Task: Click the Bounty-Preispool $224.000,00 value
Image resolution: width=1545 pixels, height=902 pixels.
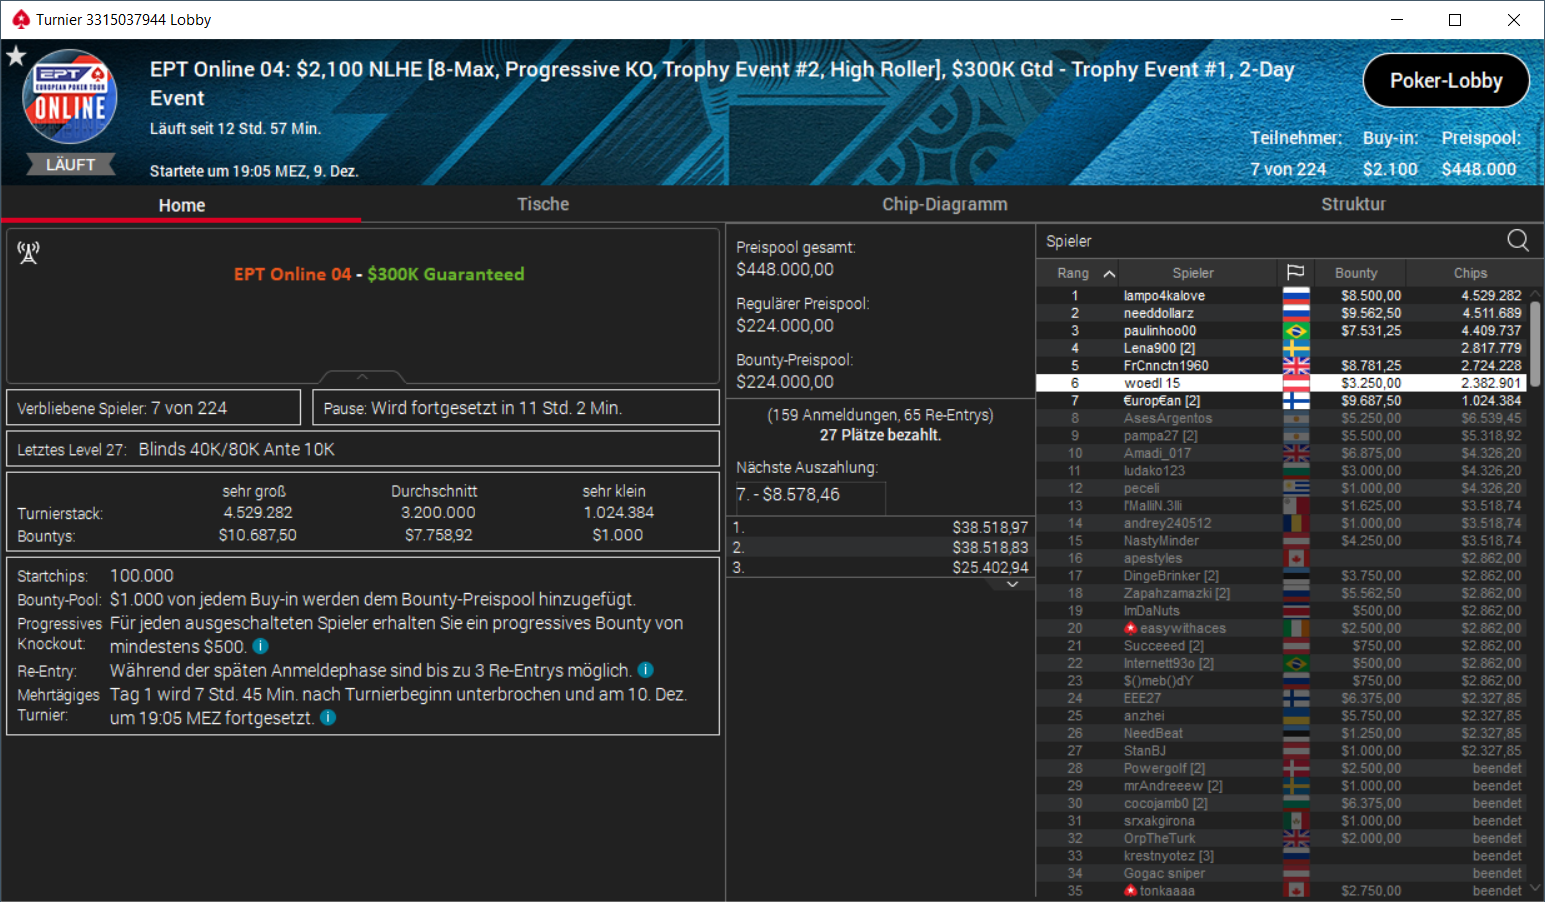Action: coord(785,382)
